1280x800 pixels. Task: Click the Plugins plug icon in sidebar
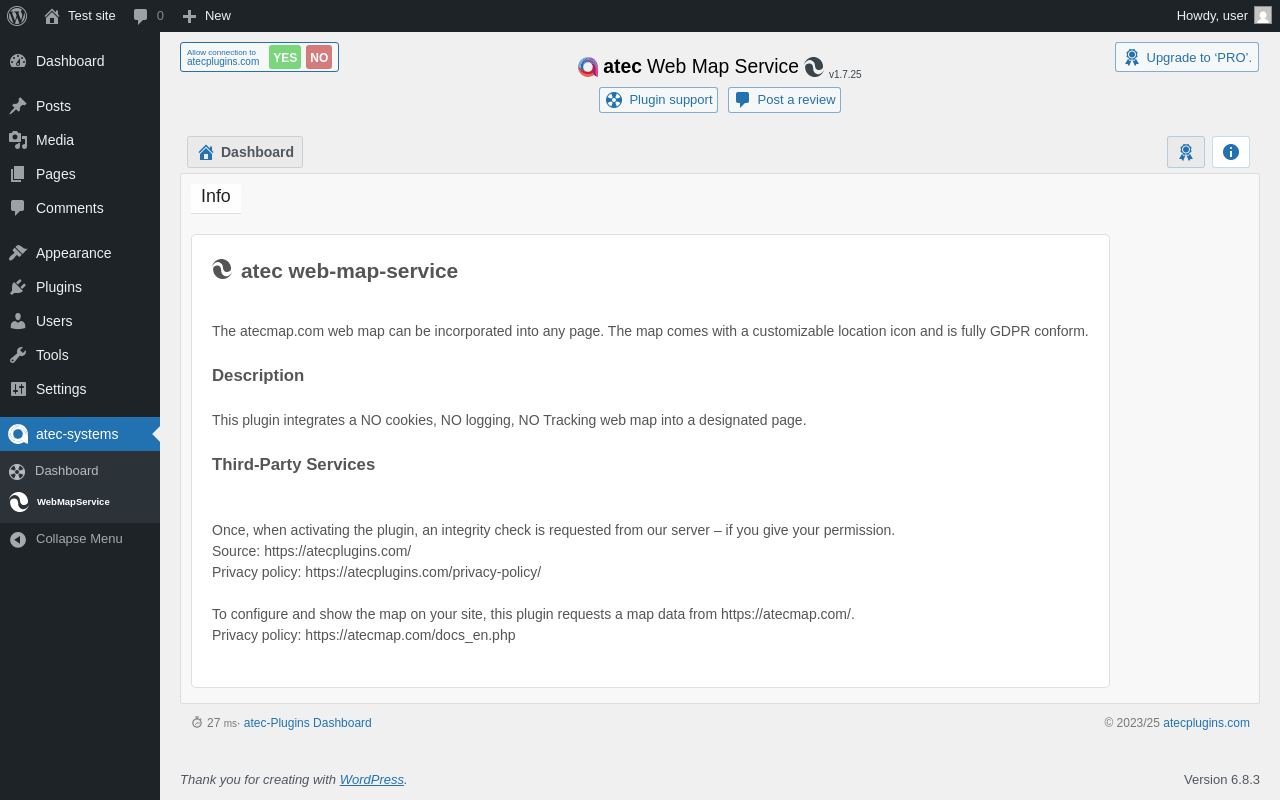click(x=18, y=287)
